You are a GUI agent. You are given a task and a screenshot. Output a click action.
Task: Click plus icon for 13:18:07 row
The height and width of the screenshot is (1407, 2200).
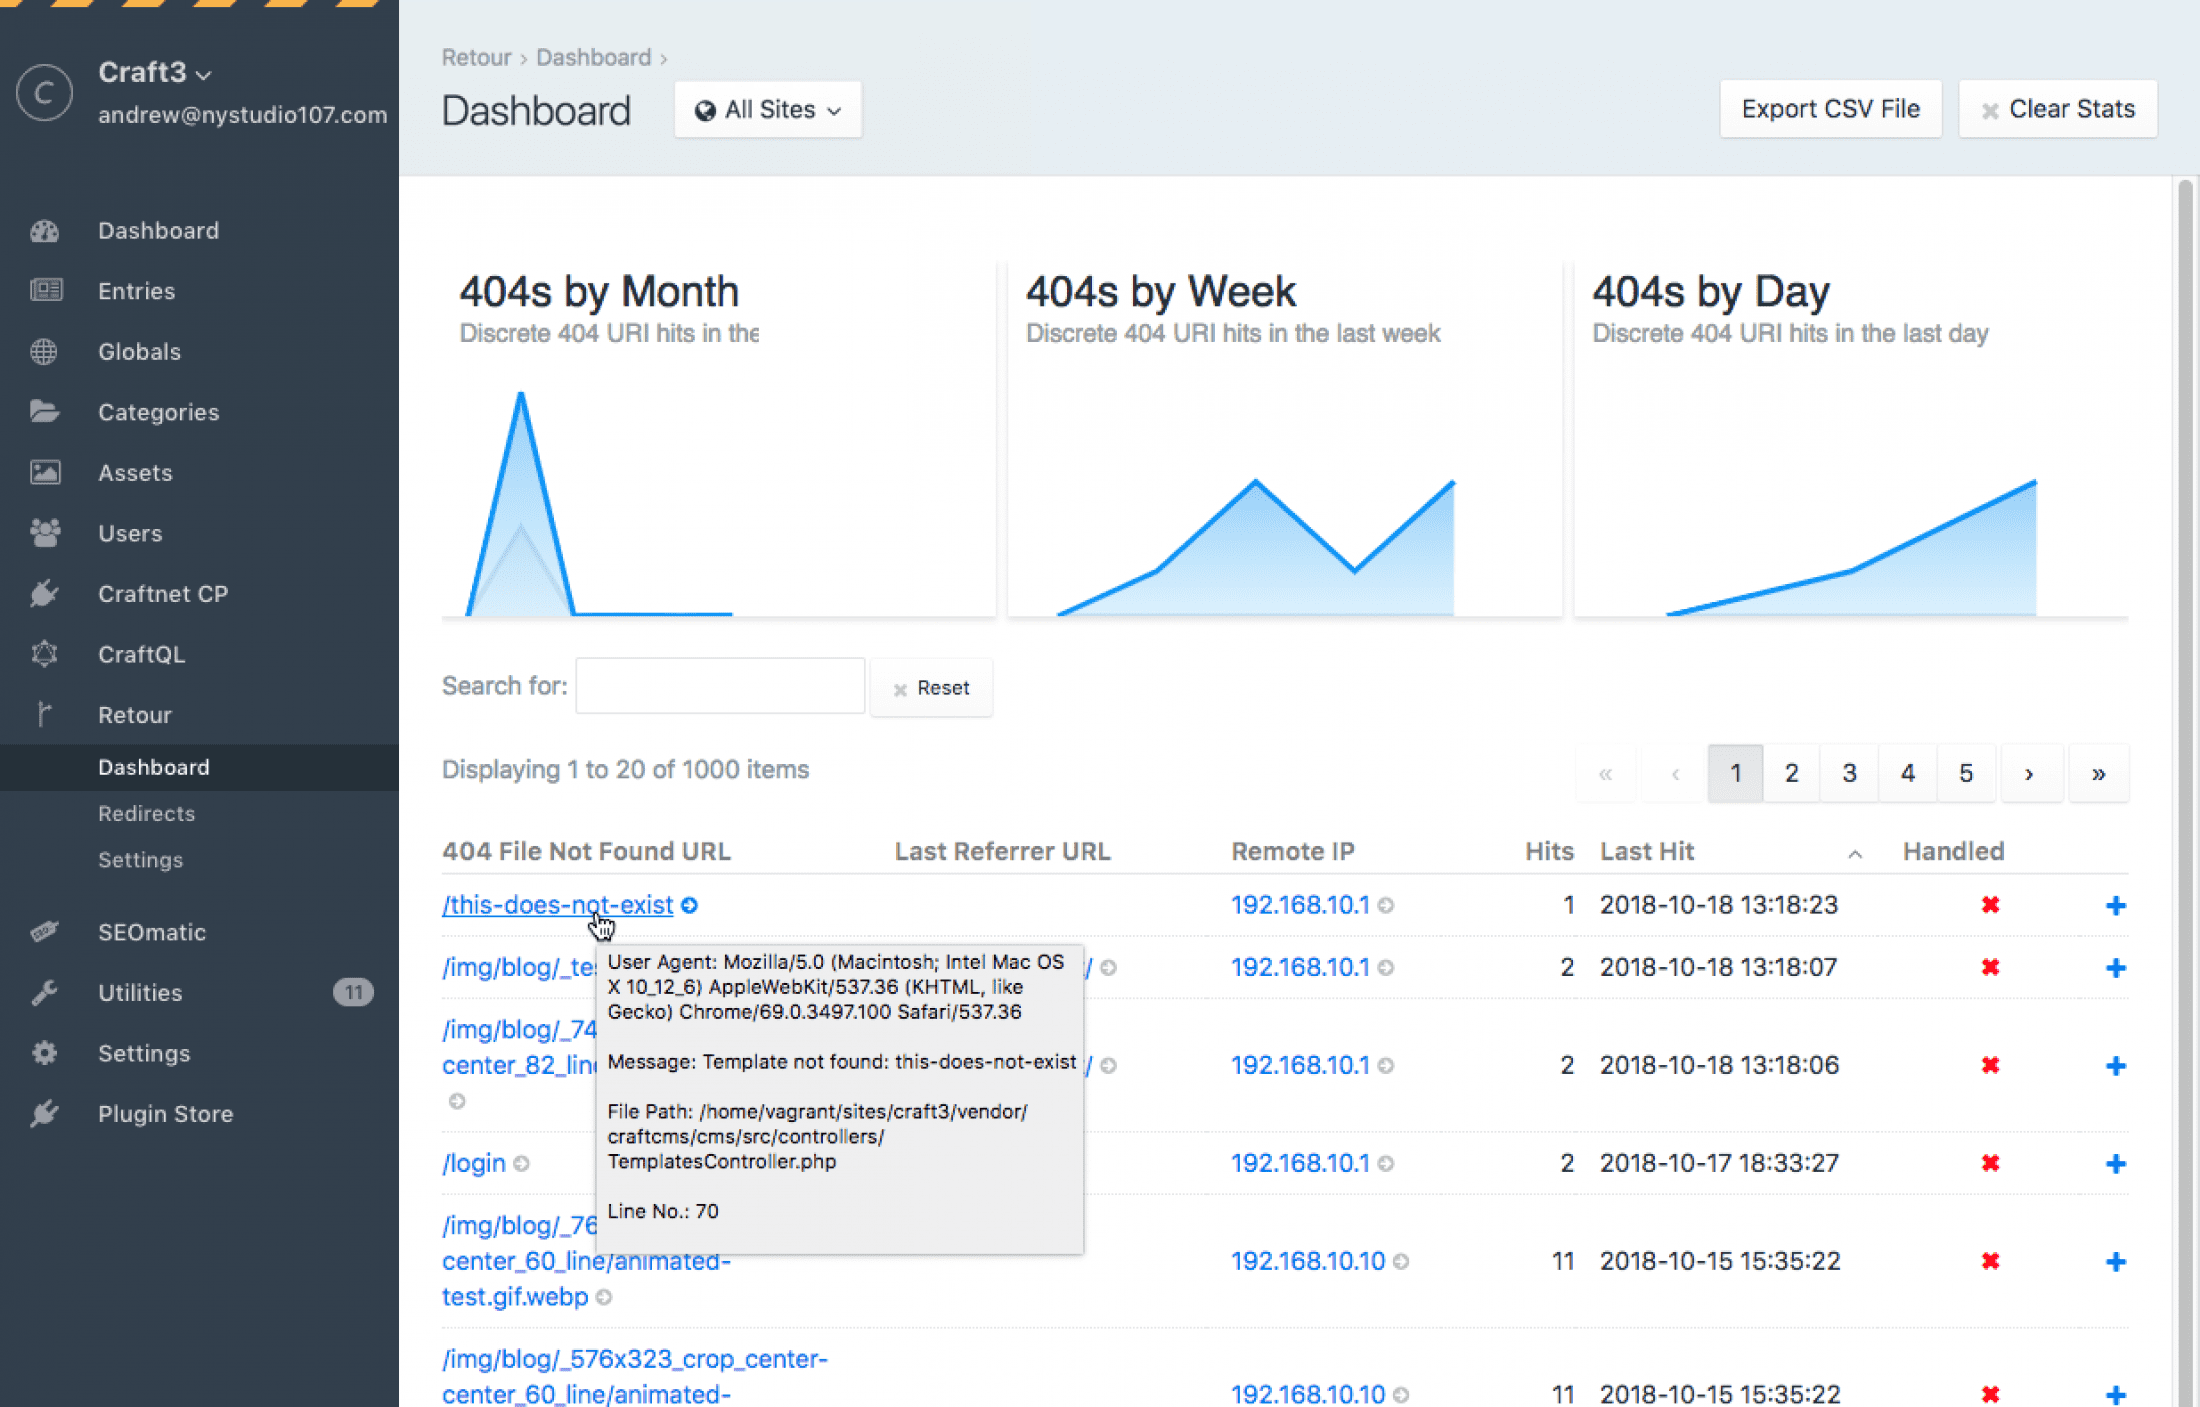tap(2115, 967)
